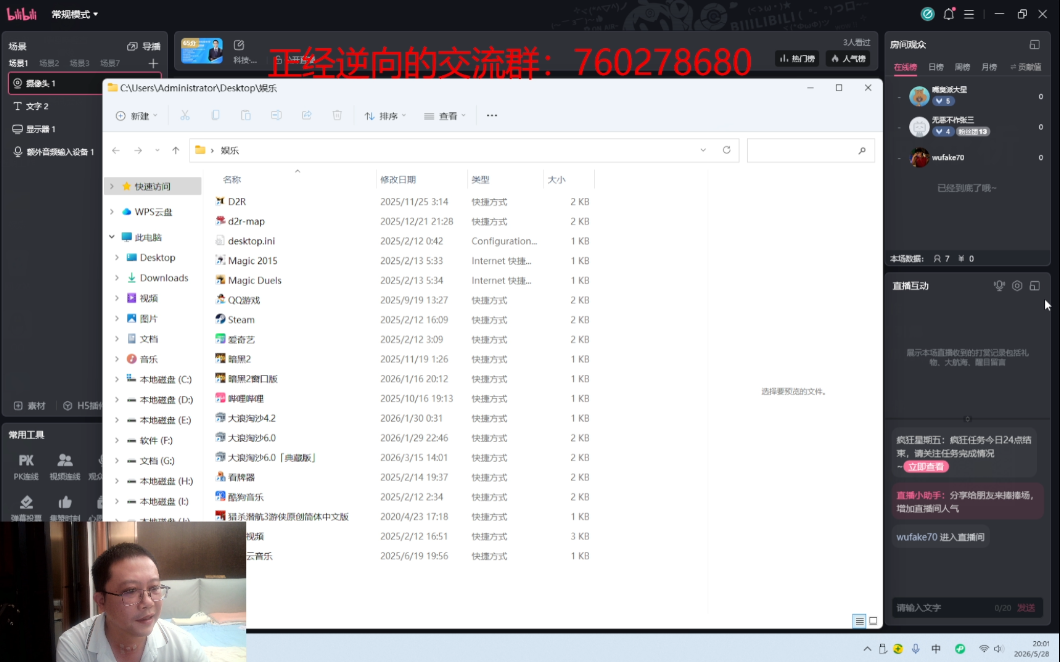Viewport: 1060px width, 662px height.
Task: Click the Cut icon in Explorer toolbar
Action: click(185, 116)
